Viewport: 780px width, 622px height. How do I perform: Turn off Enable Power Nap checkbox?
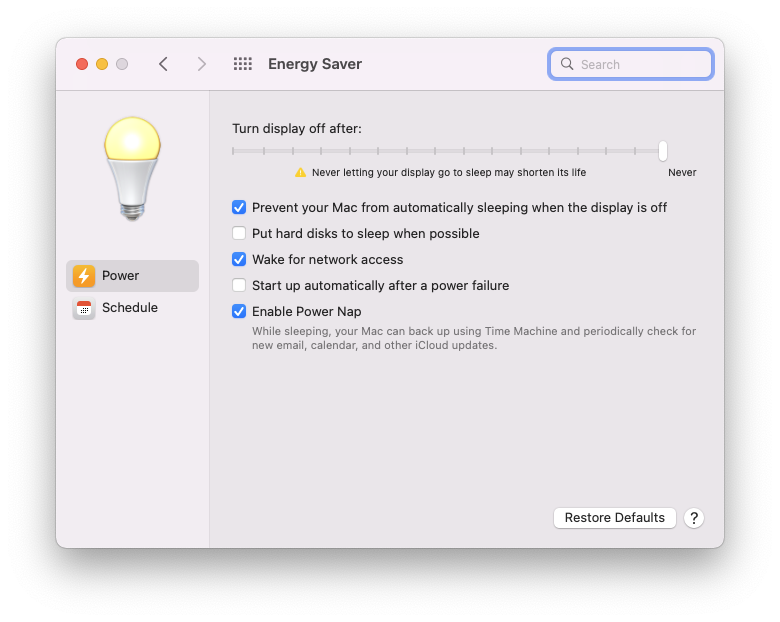239,312
